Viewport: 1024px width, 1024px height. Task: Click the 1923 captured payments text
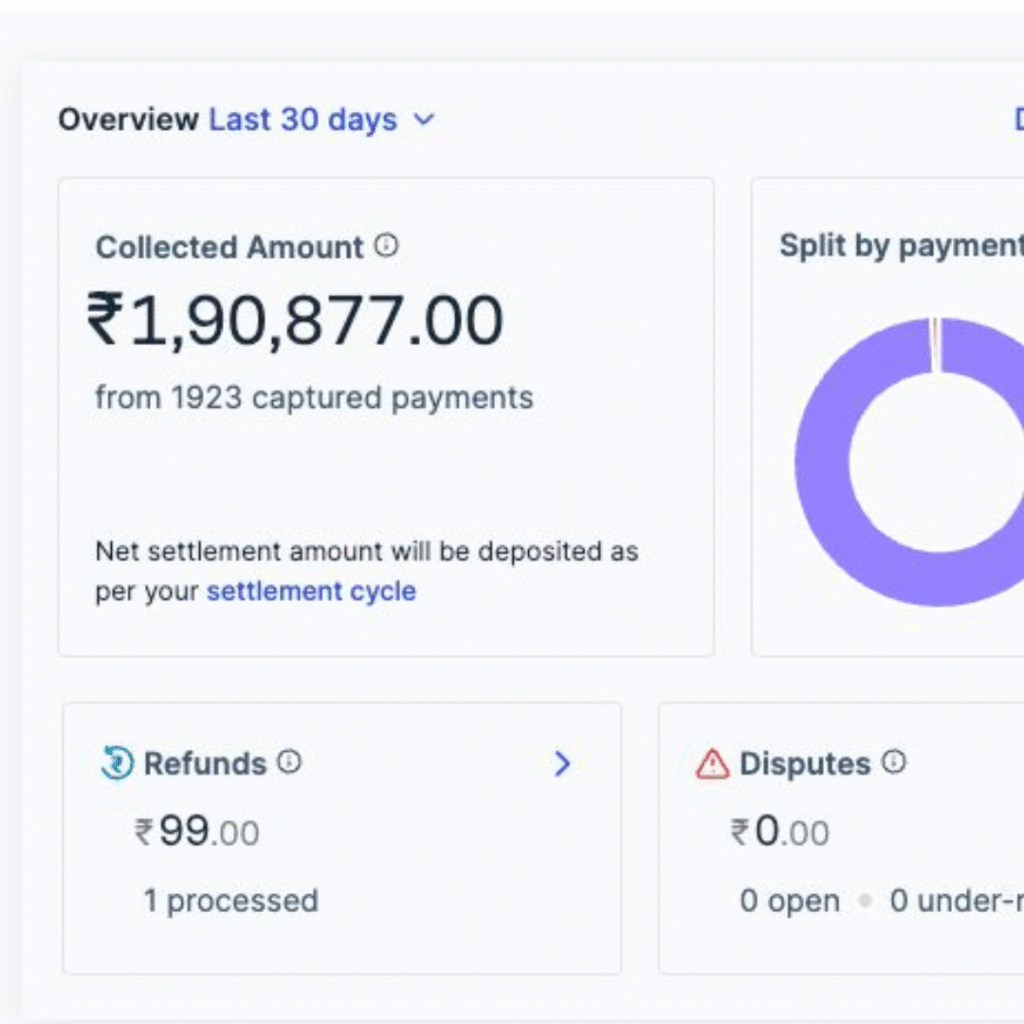(x=314, y=398)
